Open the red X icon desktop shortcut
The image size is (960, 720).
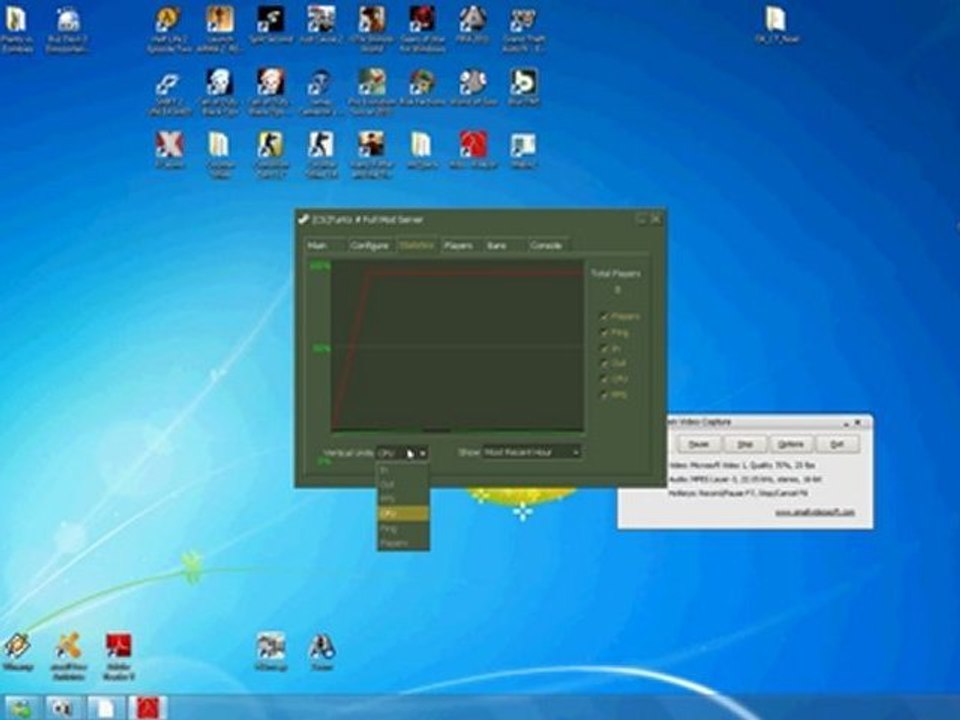pos(169,151)
